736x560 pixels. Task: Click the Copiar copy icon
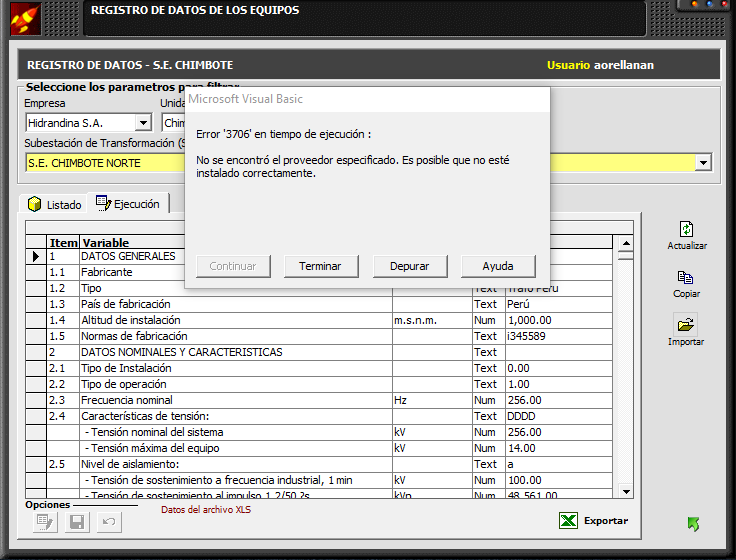[x=685, y=277]
